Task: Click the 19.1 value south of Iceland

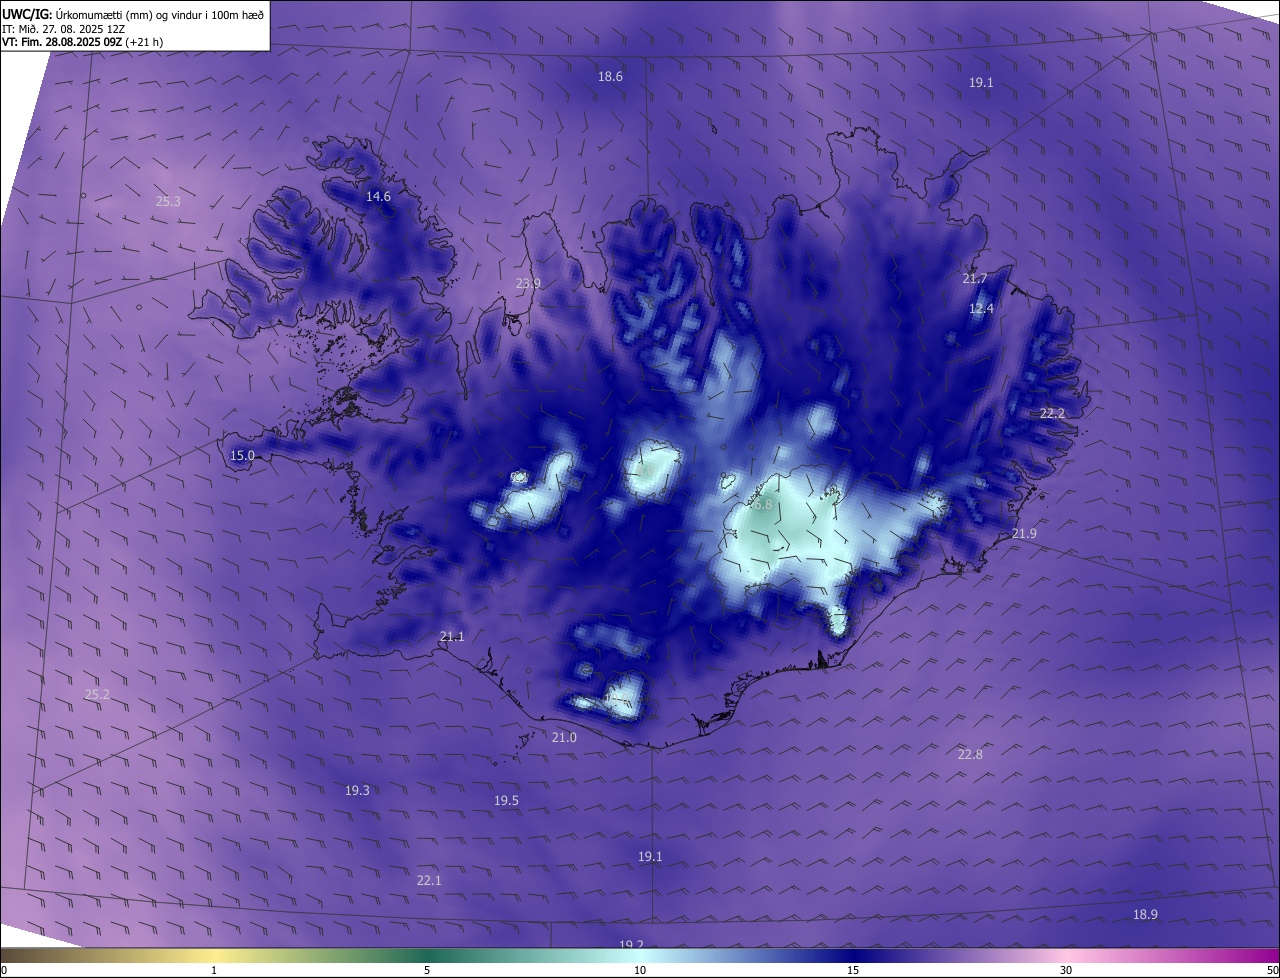Action: [x=650, y=856]
